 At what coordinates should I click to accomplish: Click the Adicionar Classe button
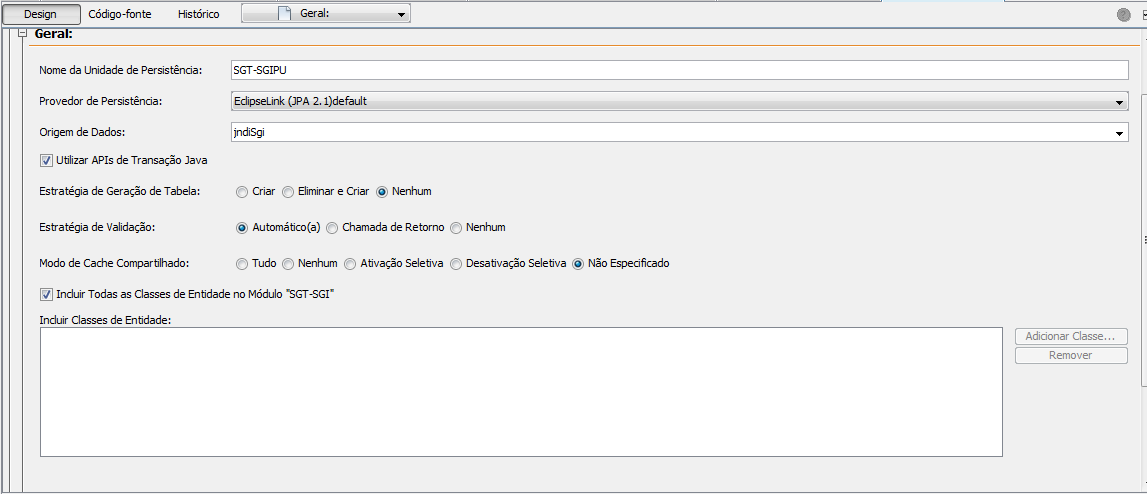(1071, 337)
